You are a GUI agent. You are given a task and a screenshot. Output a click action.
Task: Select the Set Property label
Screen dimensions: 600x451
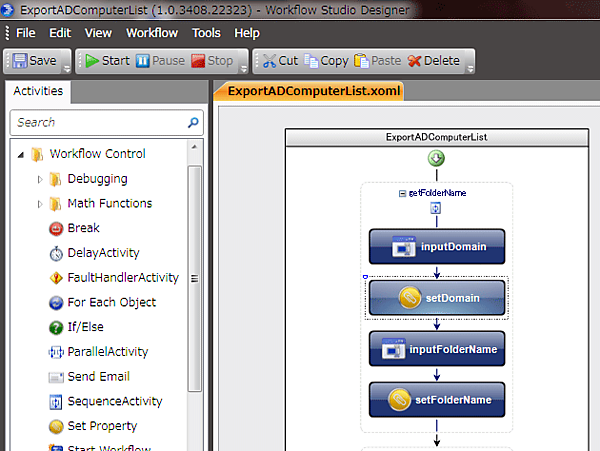[x=102, y=426]
